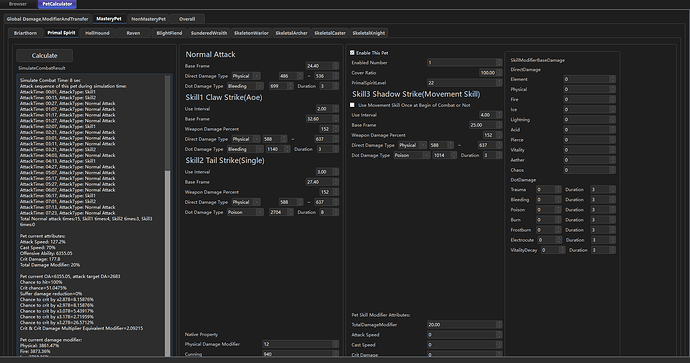Open Skill2 Tail Strike Dot Damage Type Poison dropdown
Viewport: 690px width, 363px height.
245,212
